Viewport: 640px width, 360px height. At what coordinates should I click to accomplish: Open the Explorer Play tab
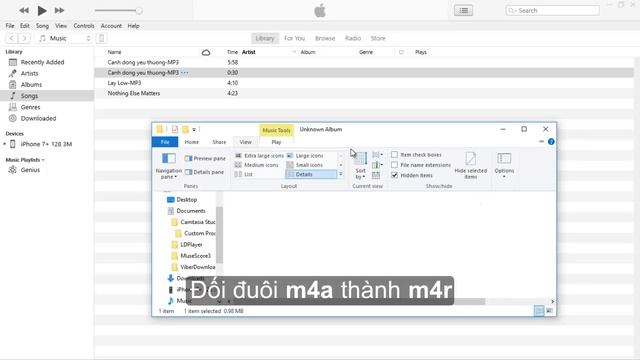tap(276, 142)
